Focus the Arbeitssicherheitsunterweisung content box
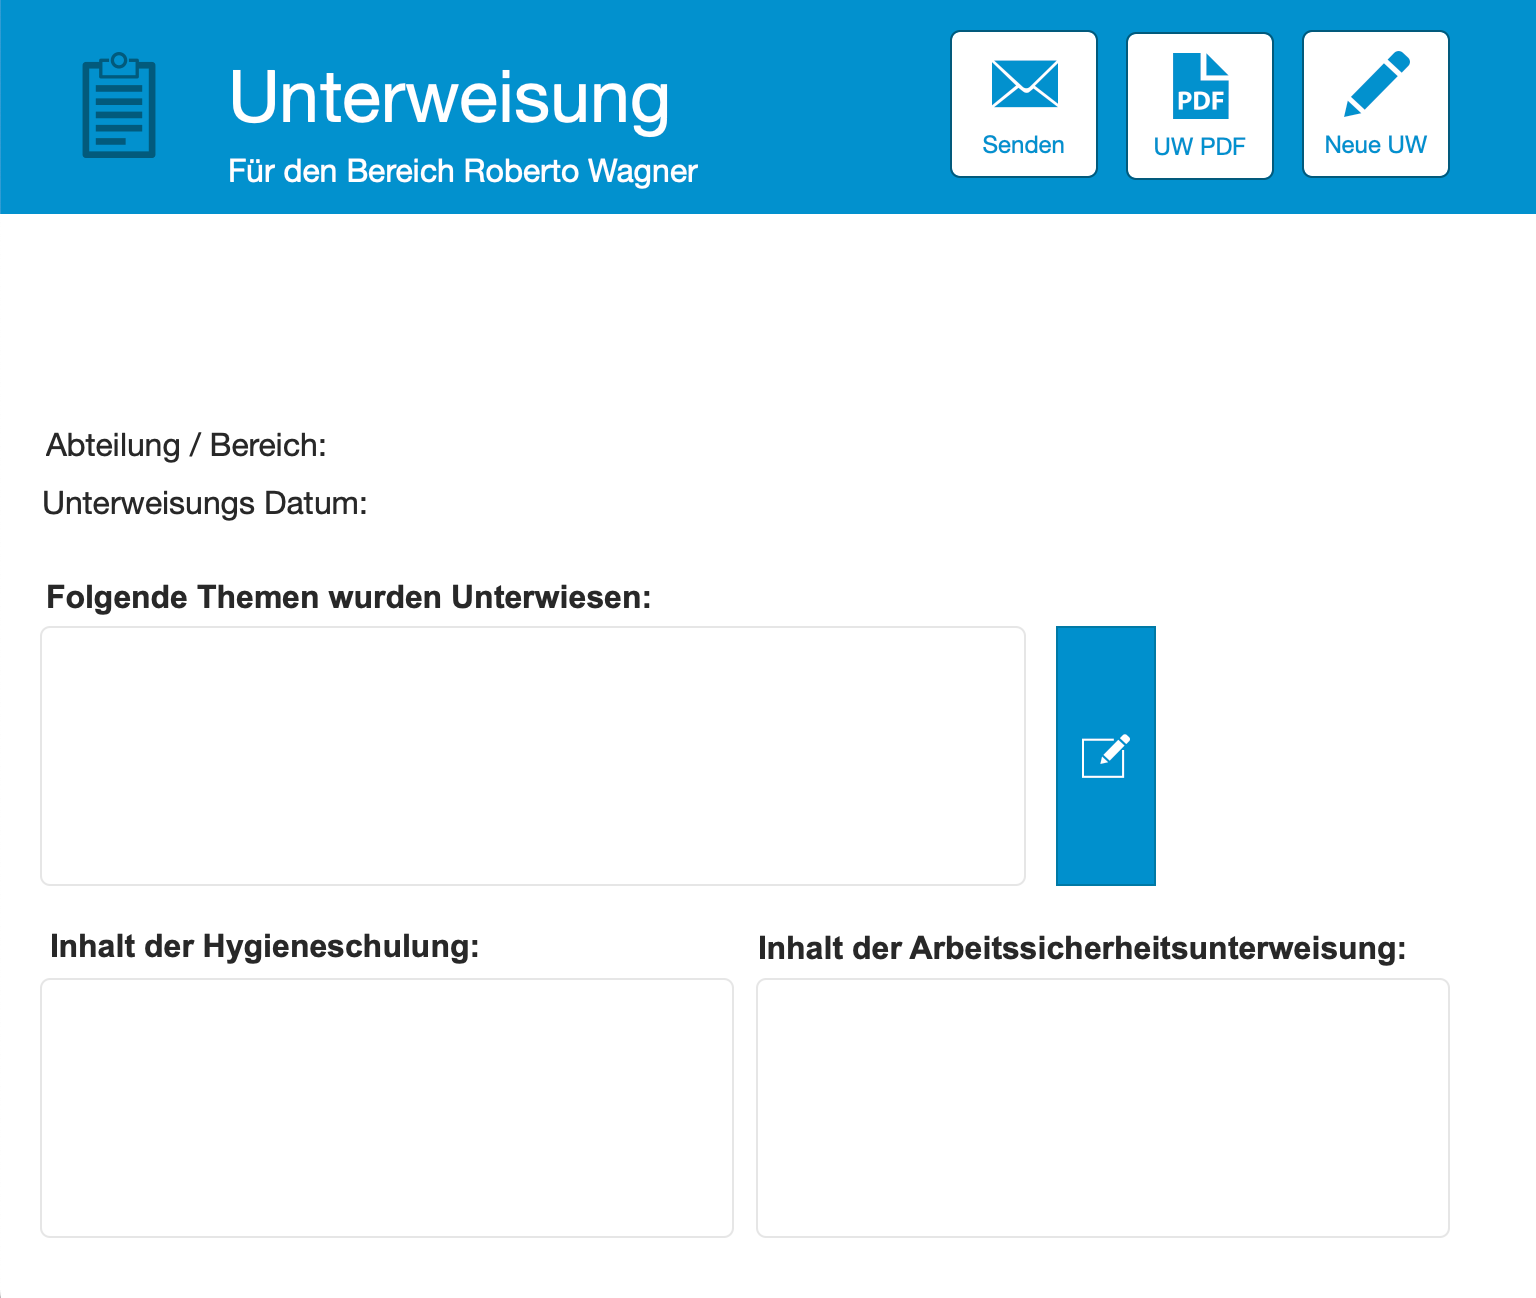The height and width of the screenshot is (1298, 1536). 1102,1108
